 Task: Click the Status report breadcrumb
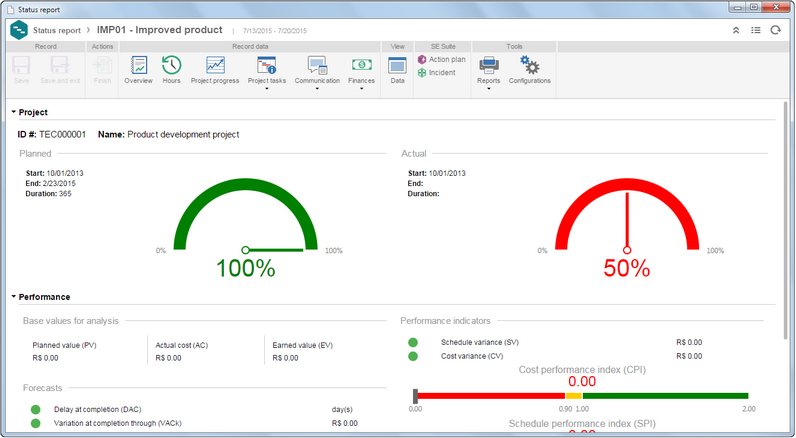57,30
